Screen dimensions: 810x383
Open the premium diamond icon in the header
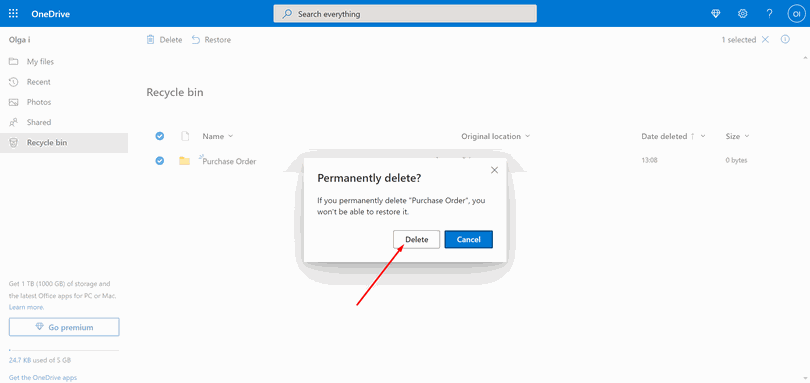(x=715, y=14)
